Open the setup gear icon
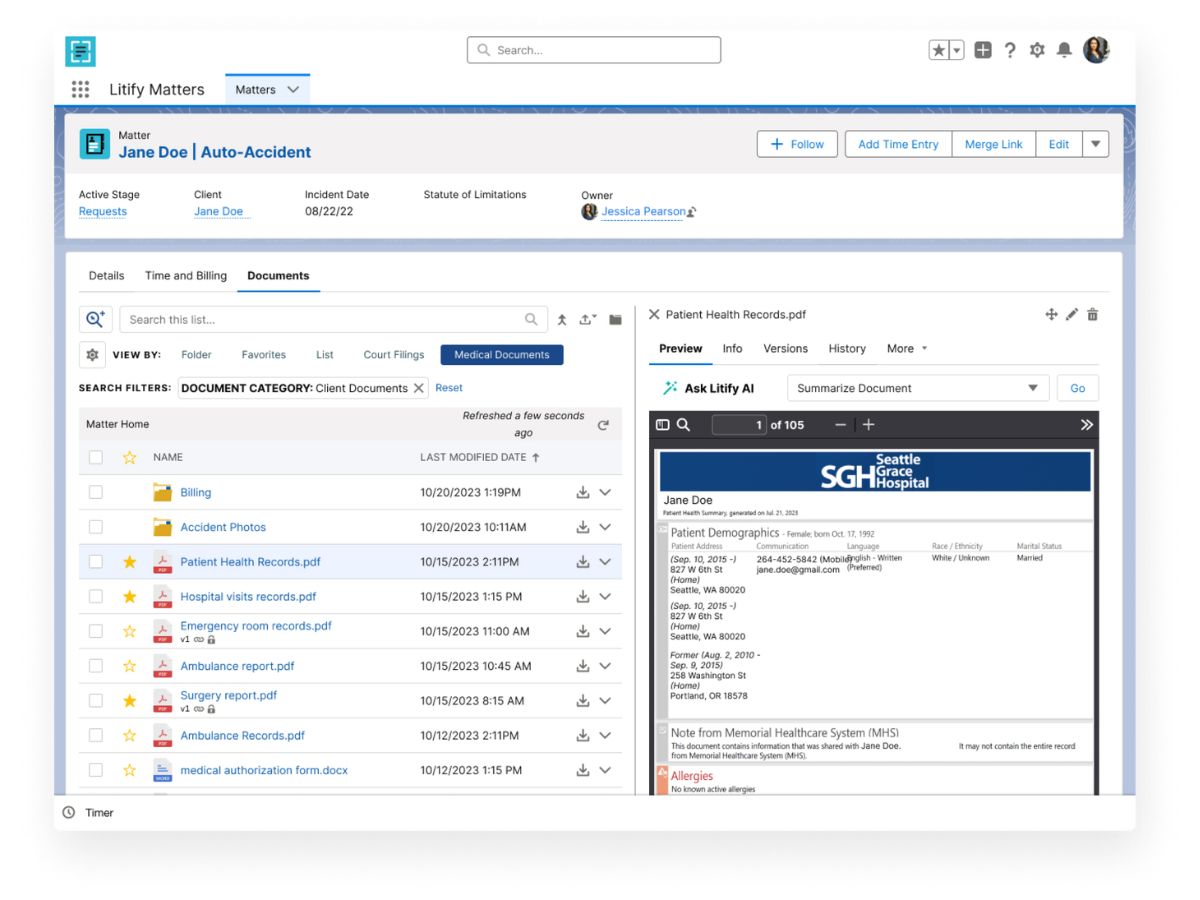This screenshot has height=900, width=1200. pyautogui.click(x=1037, y=50)
